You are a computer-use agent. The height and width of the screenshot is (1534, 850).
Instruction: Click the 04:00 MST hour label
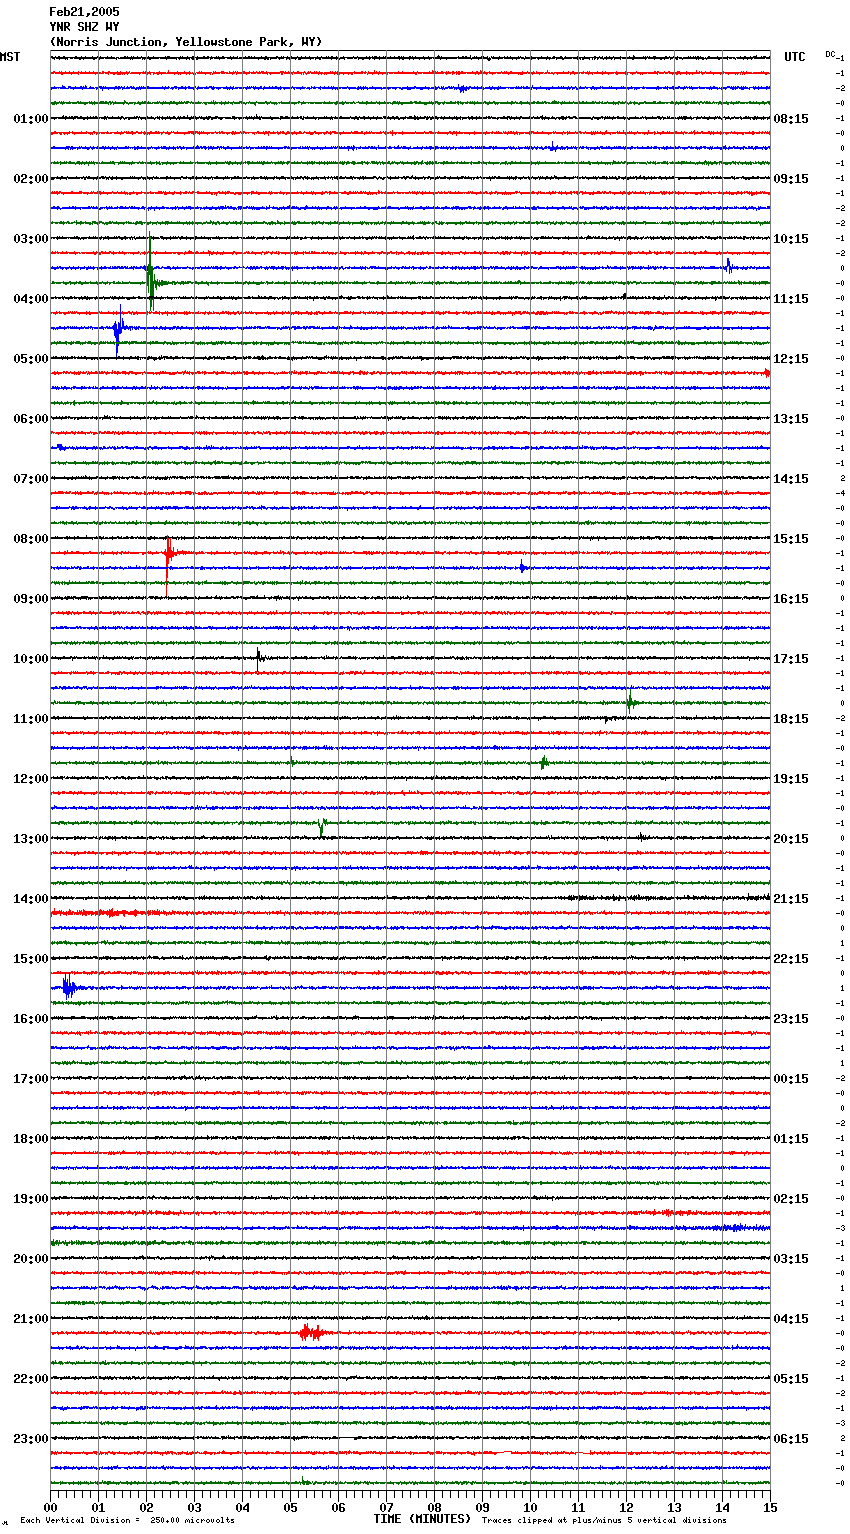click(x=31, y=299)
